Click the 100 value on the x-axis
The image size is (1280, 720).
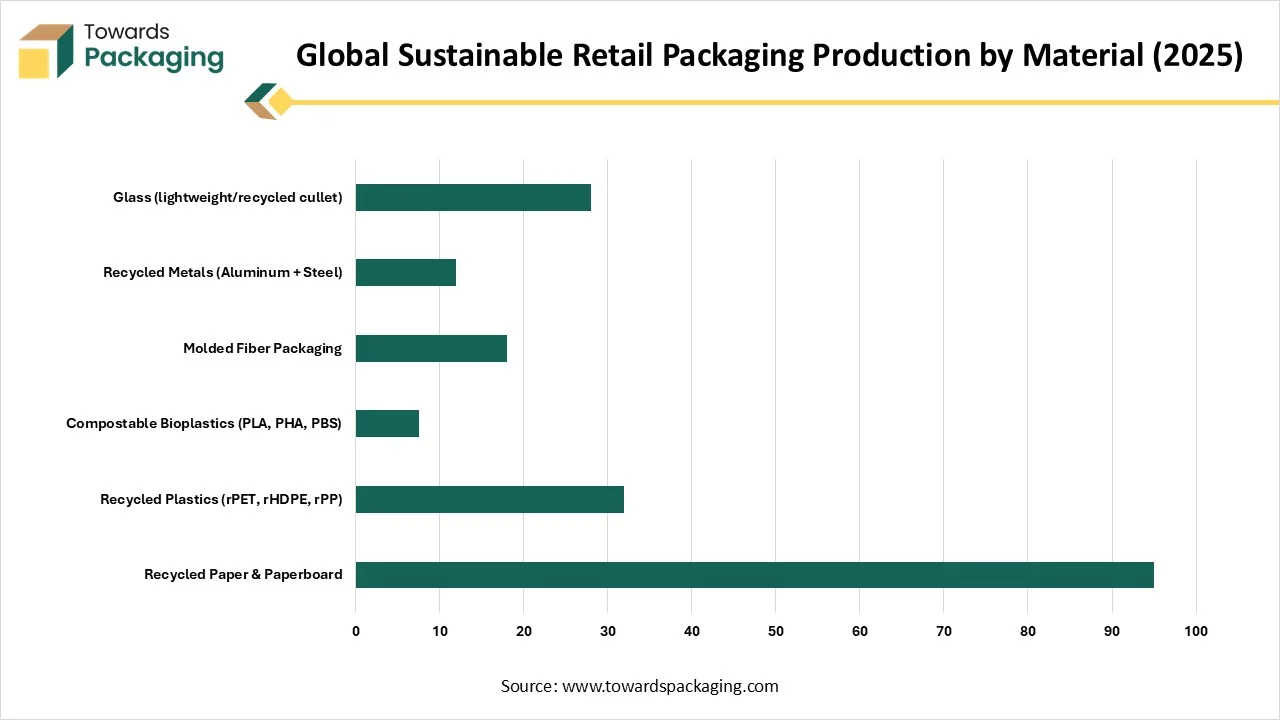(1195, 631)
